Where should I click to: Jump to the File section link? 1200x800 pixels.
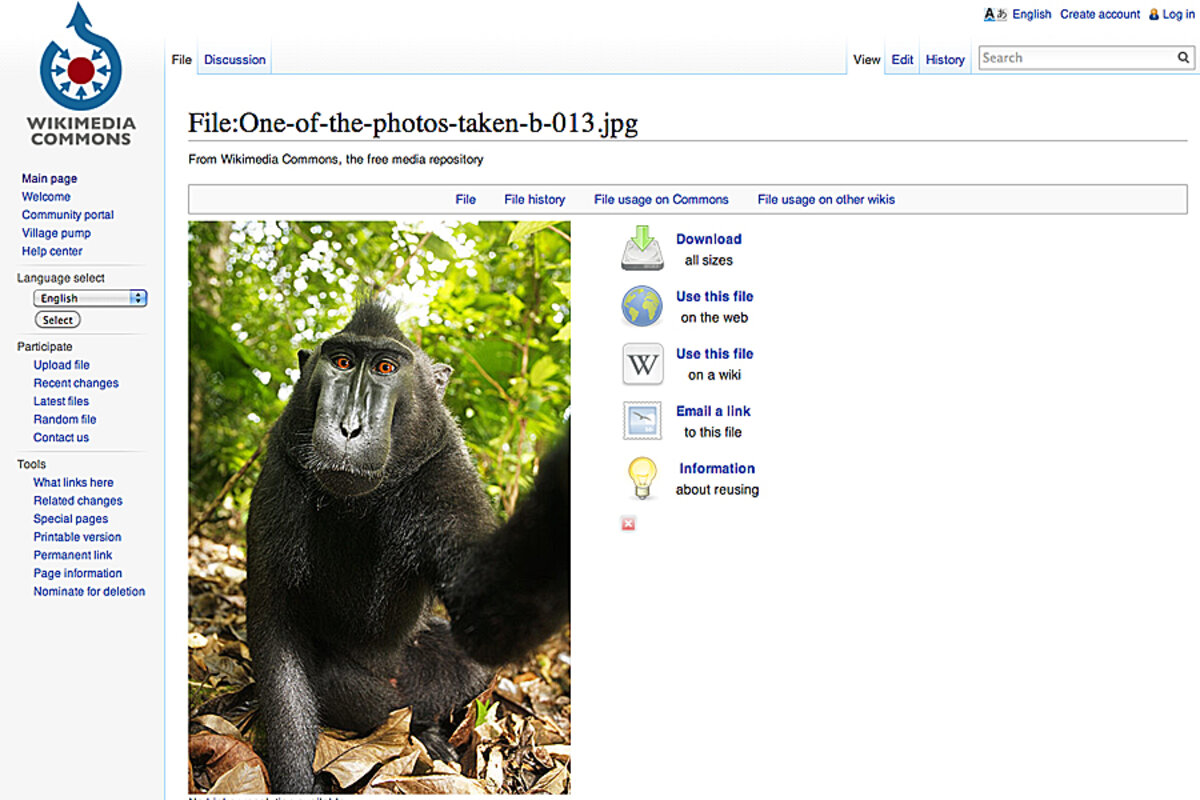(466, 199)
